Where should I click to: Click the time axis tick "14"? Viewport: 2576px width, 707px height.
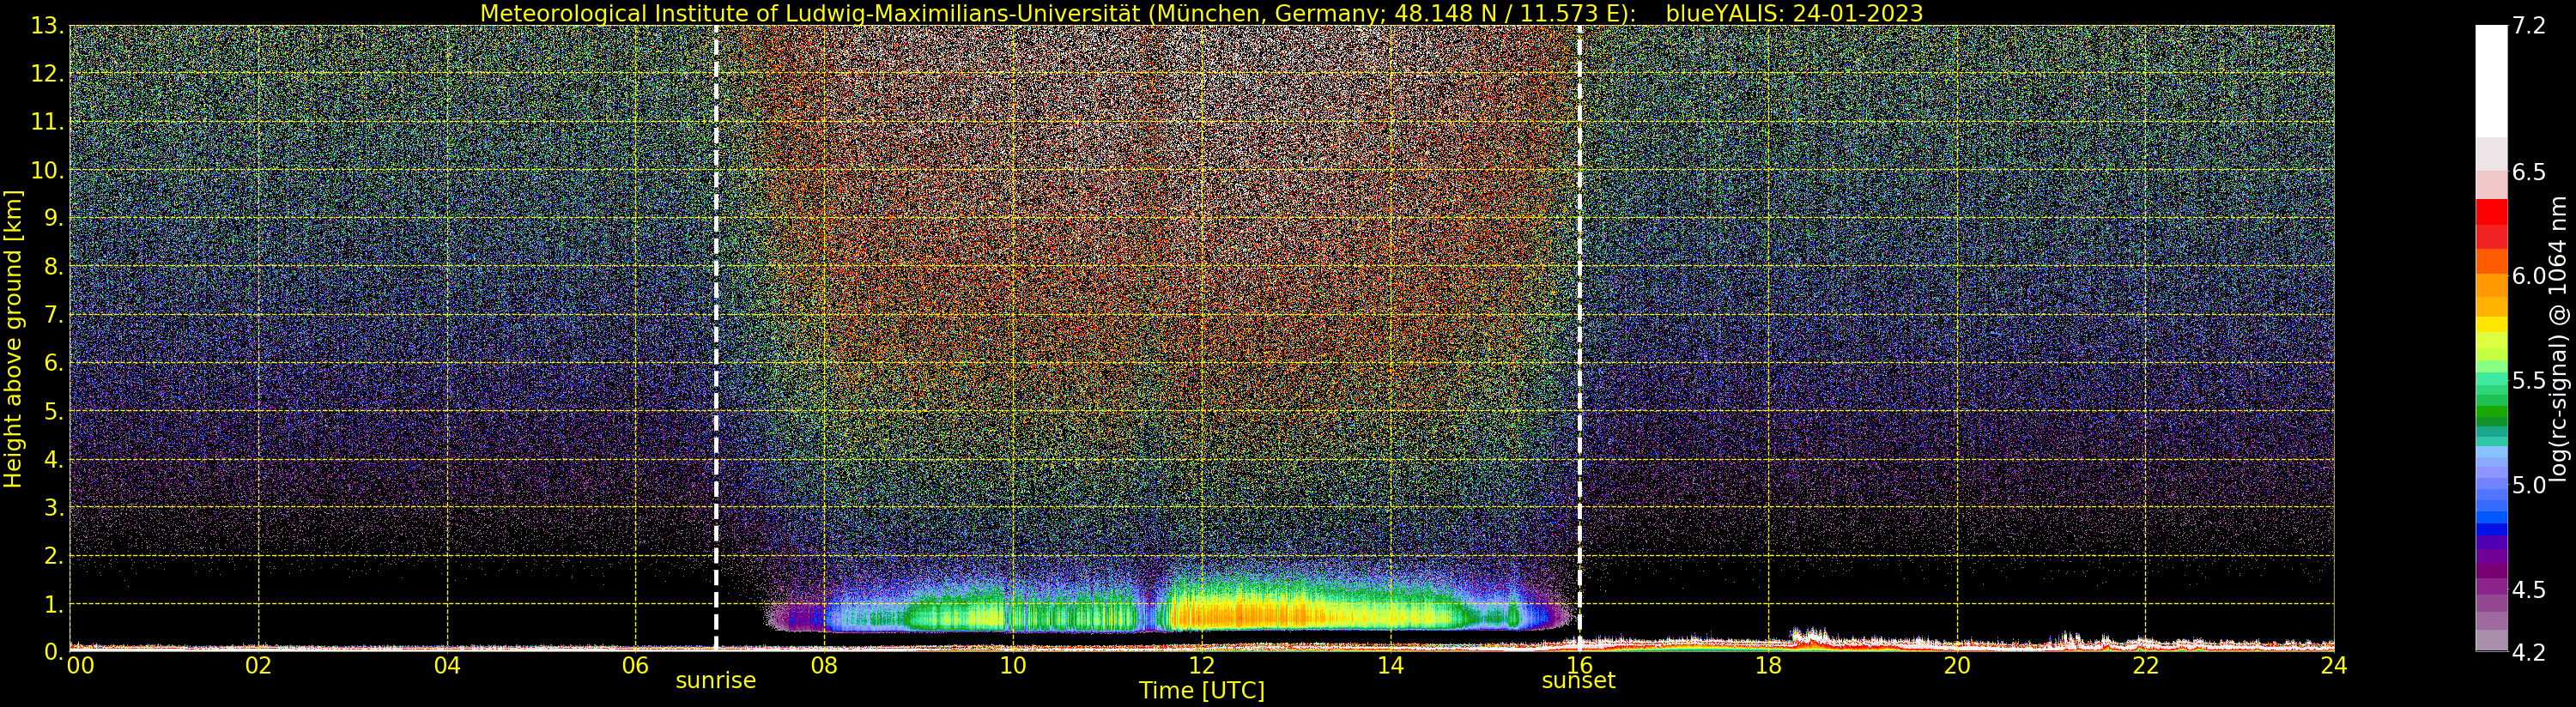1391,665
